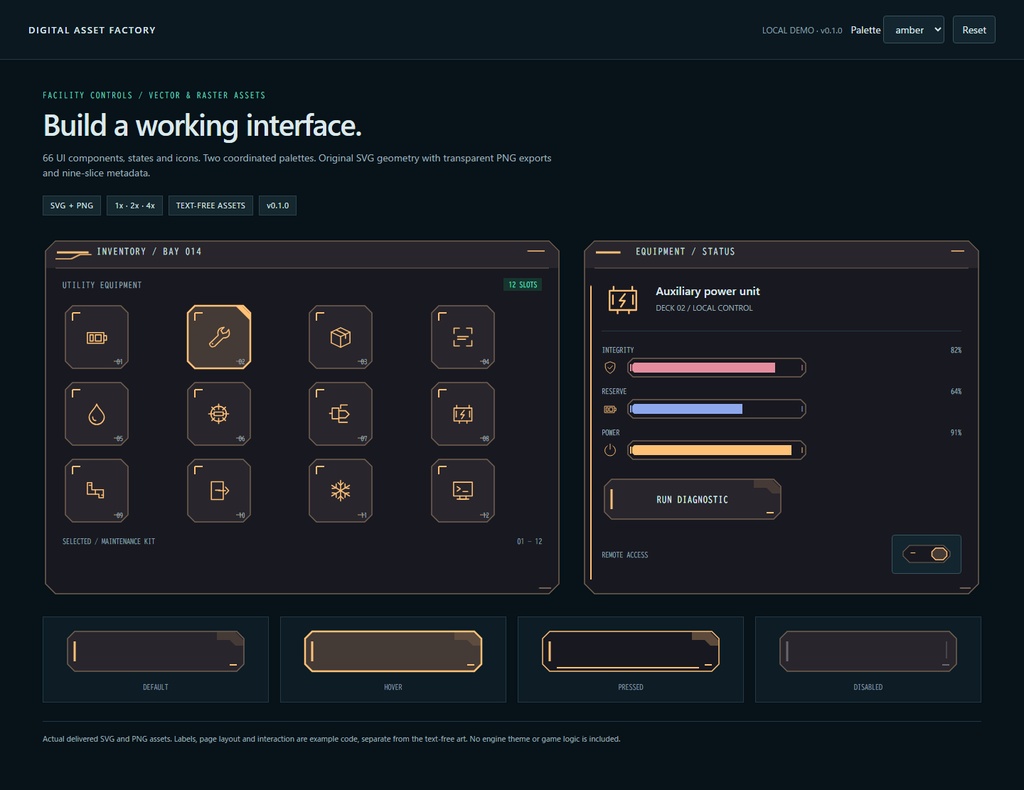This screenshot has height=790, width=1024.
Task: Click the Hover state button sample
Action: (393, 651)
